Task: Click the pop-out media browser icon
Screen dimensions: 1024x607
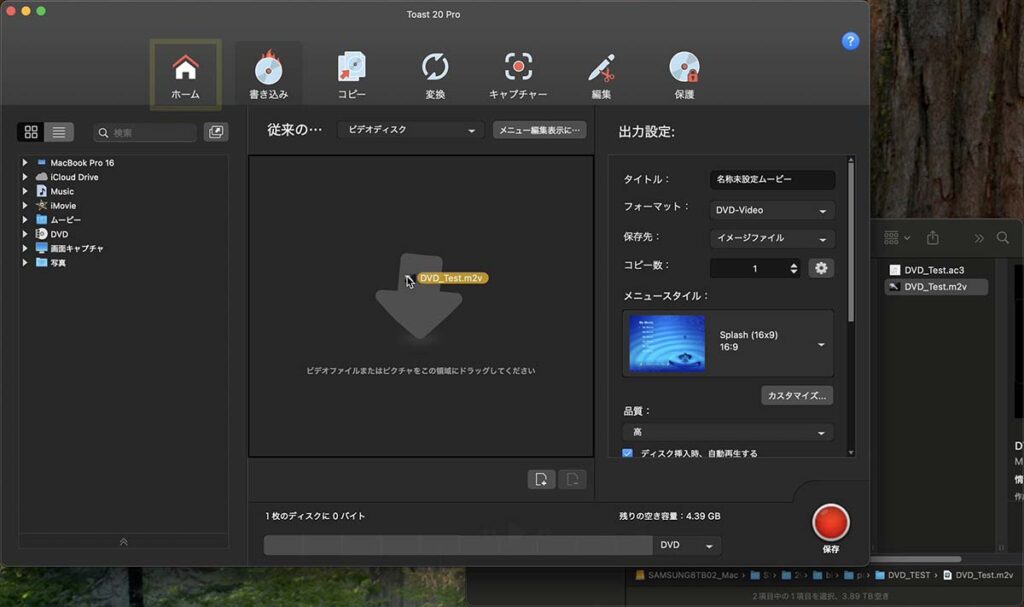Action: click(x=216, y=132)
